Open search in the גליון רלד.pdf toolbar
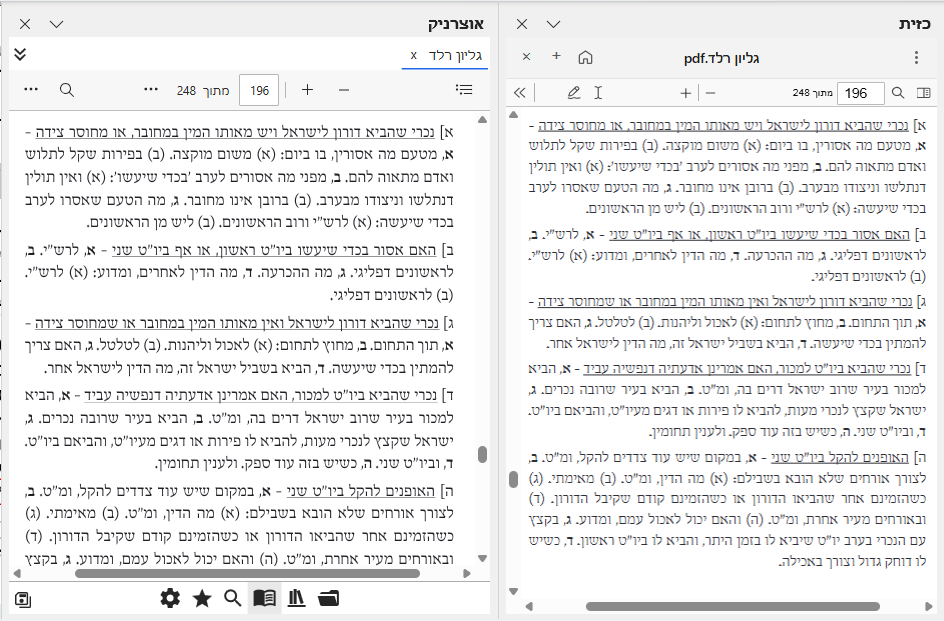Image resolution: width=944 pixels, height=621 pixels. point(899,90)
